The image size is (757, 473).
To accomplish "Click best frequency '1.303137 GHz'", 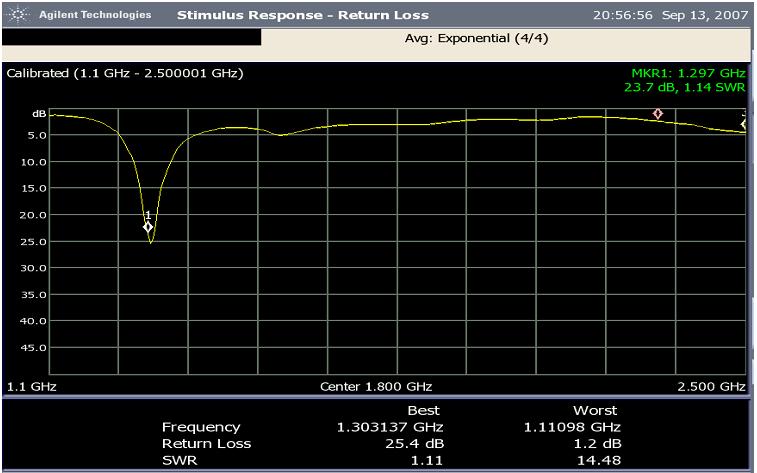I will [x=390, y=428].
